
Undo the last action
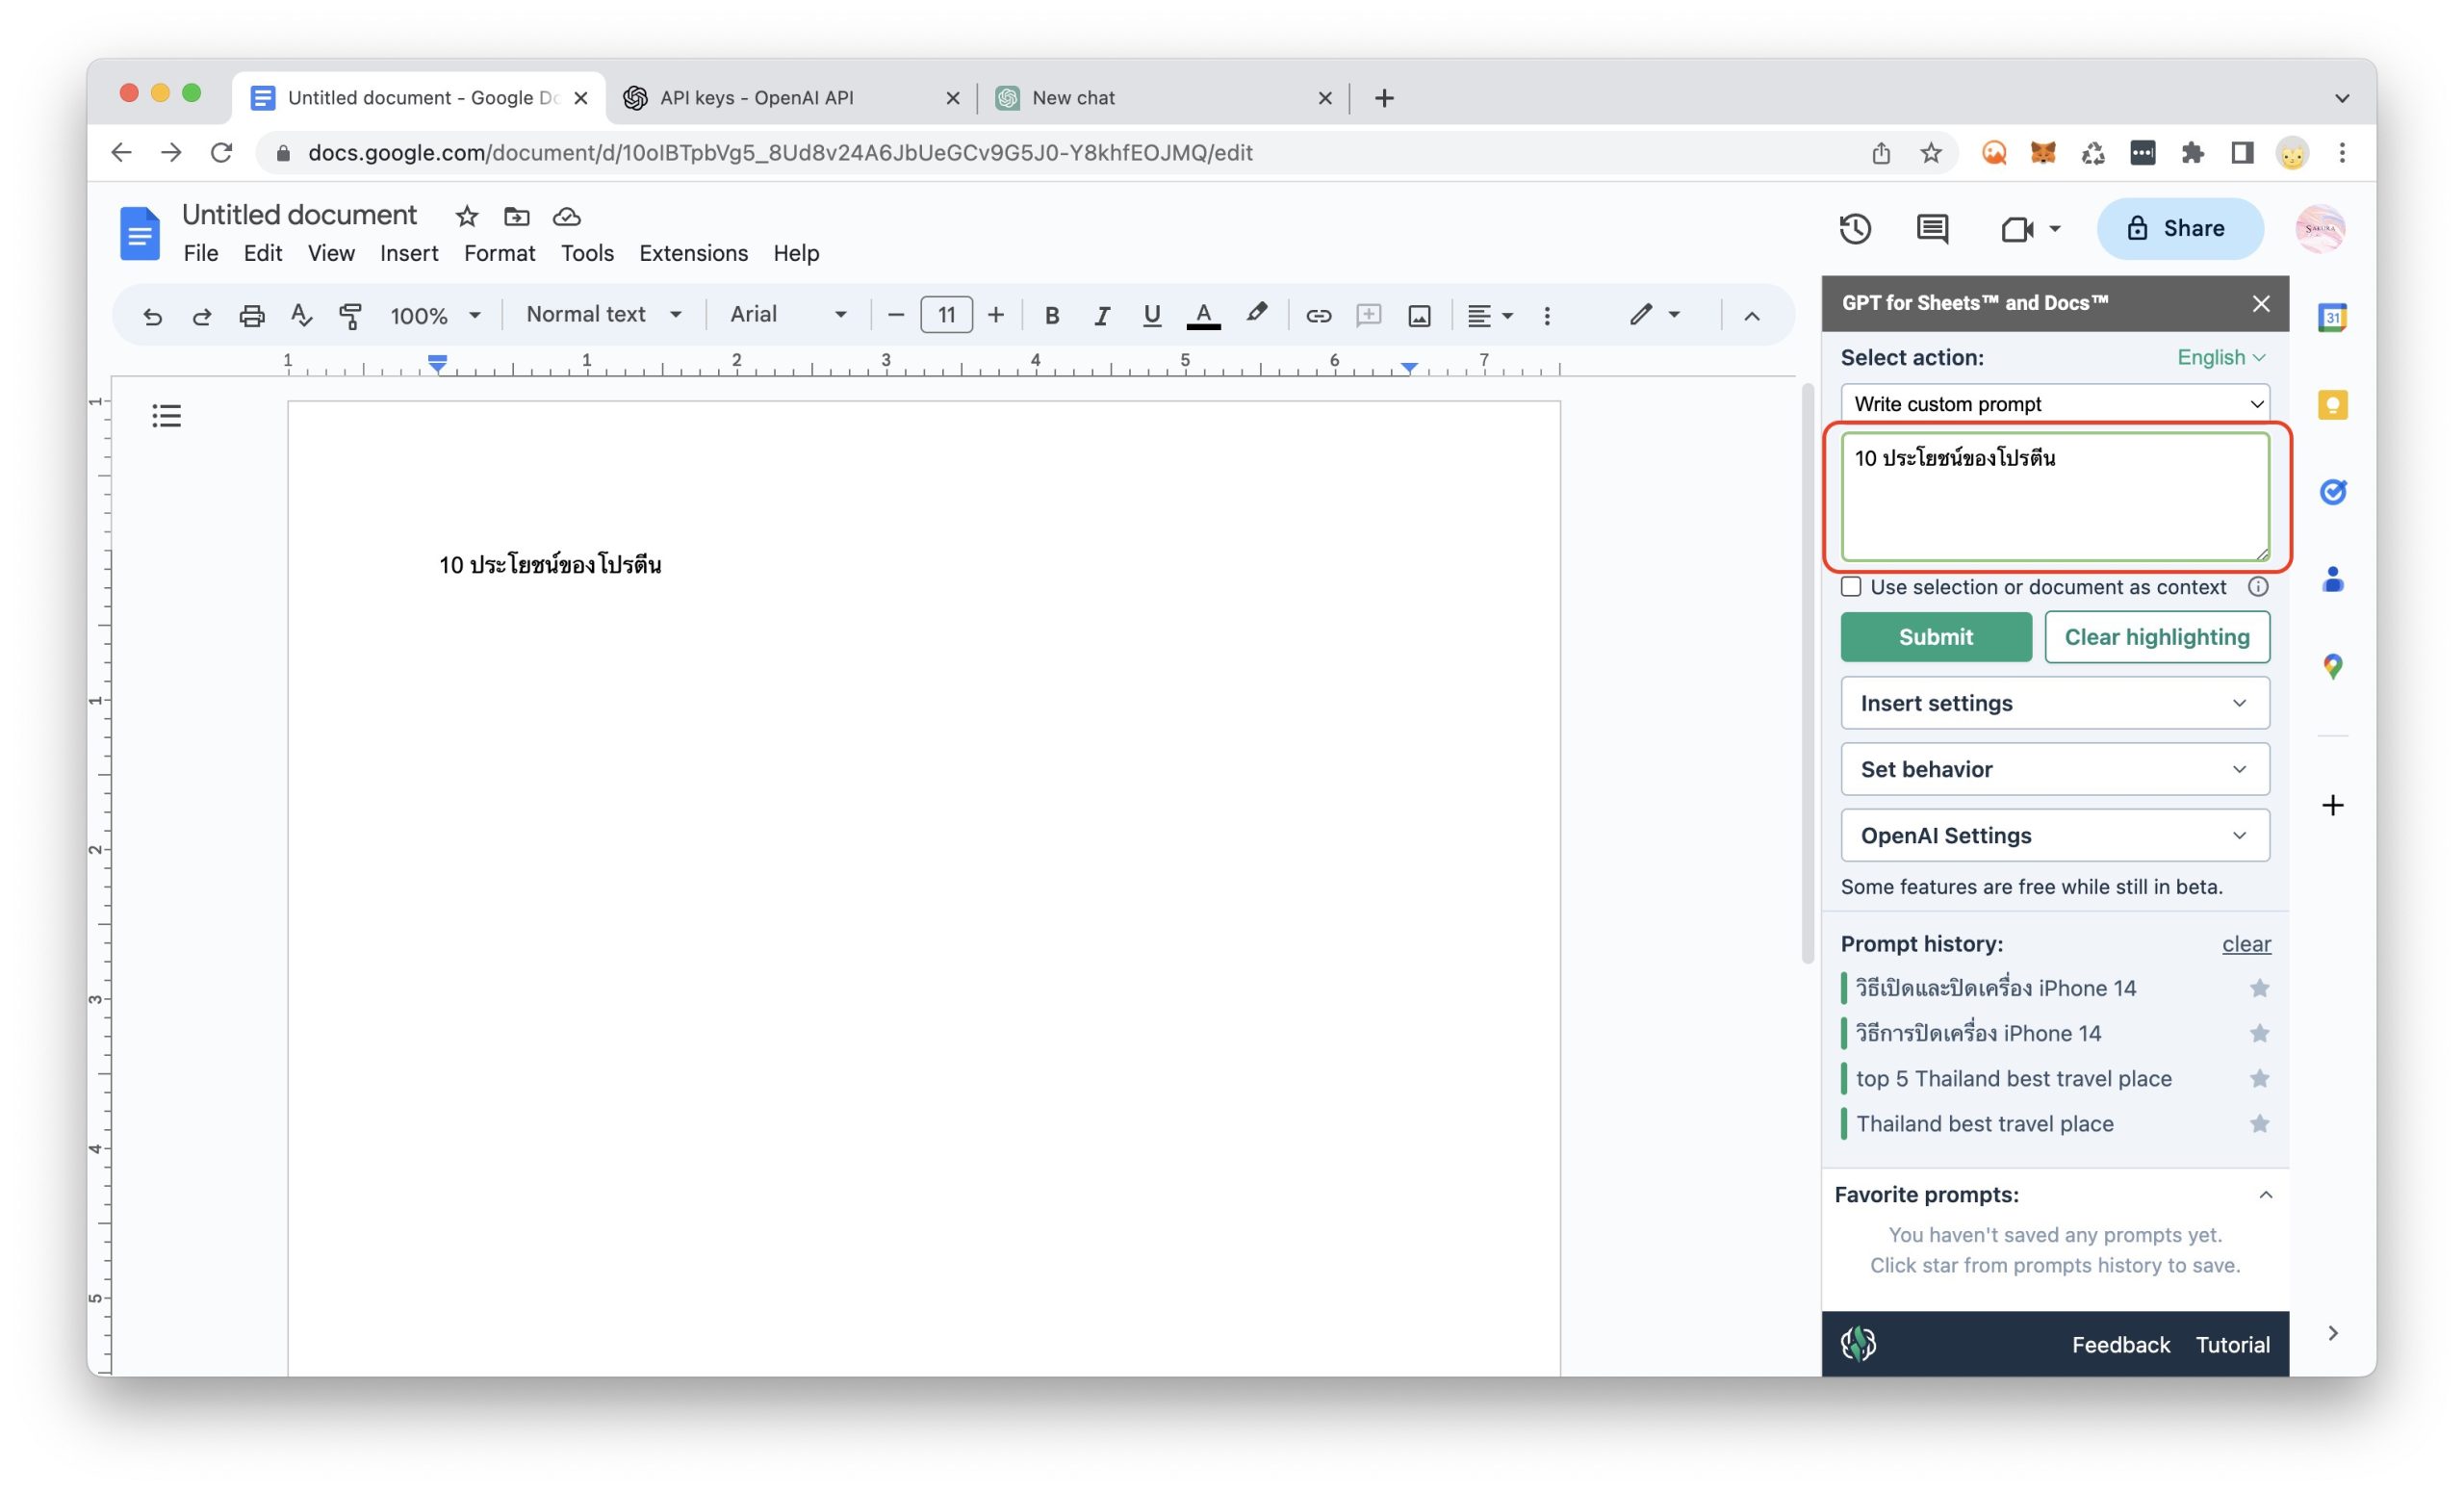click(x=152, y=315)
